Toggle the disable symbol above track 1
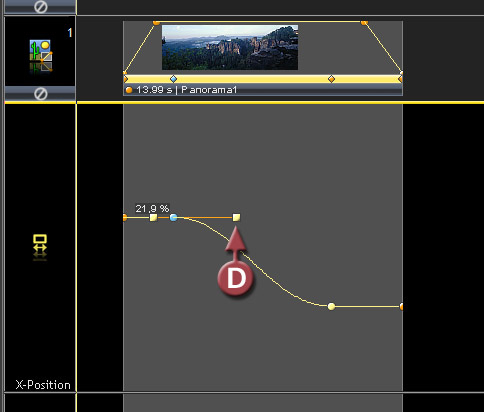The height and width of the screenshot is (412, 484). coord(41,6)
